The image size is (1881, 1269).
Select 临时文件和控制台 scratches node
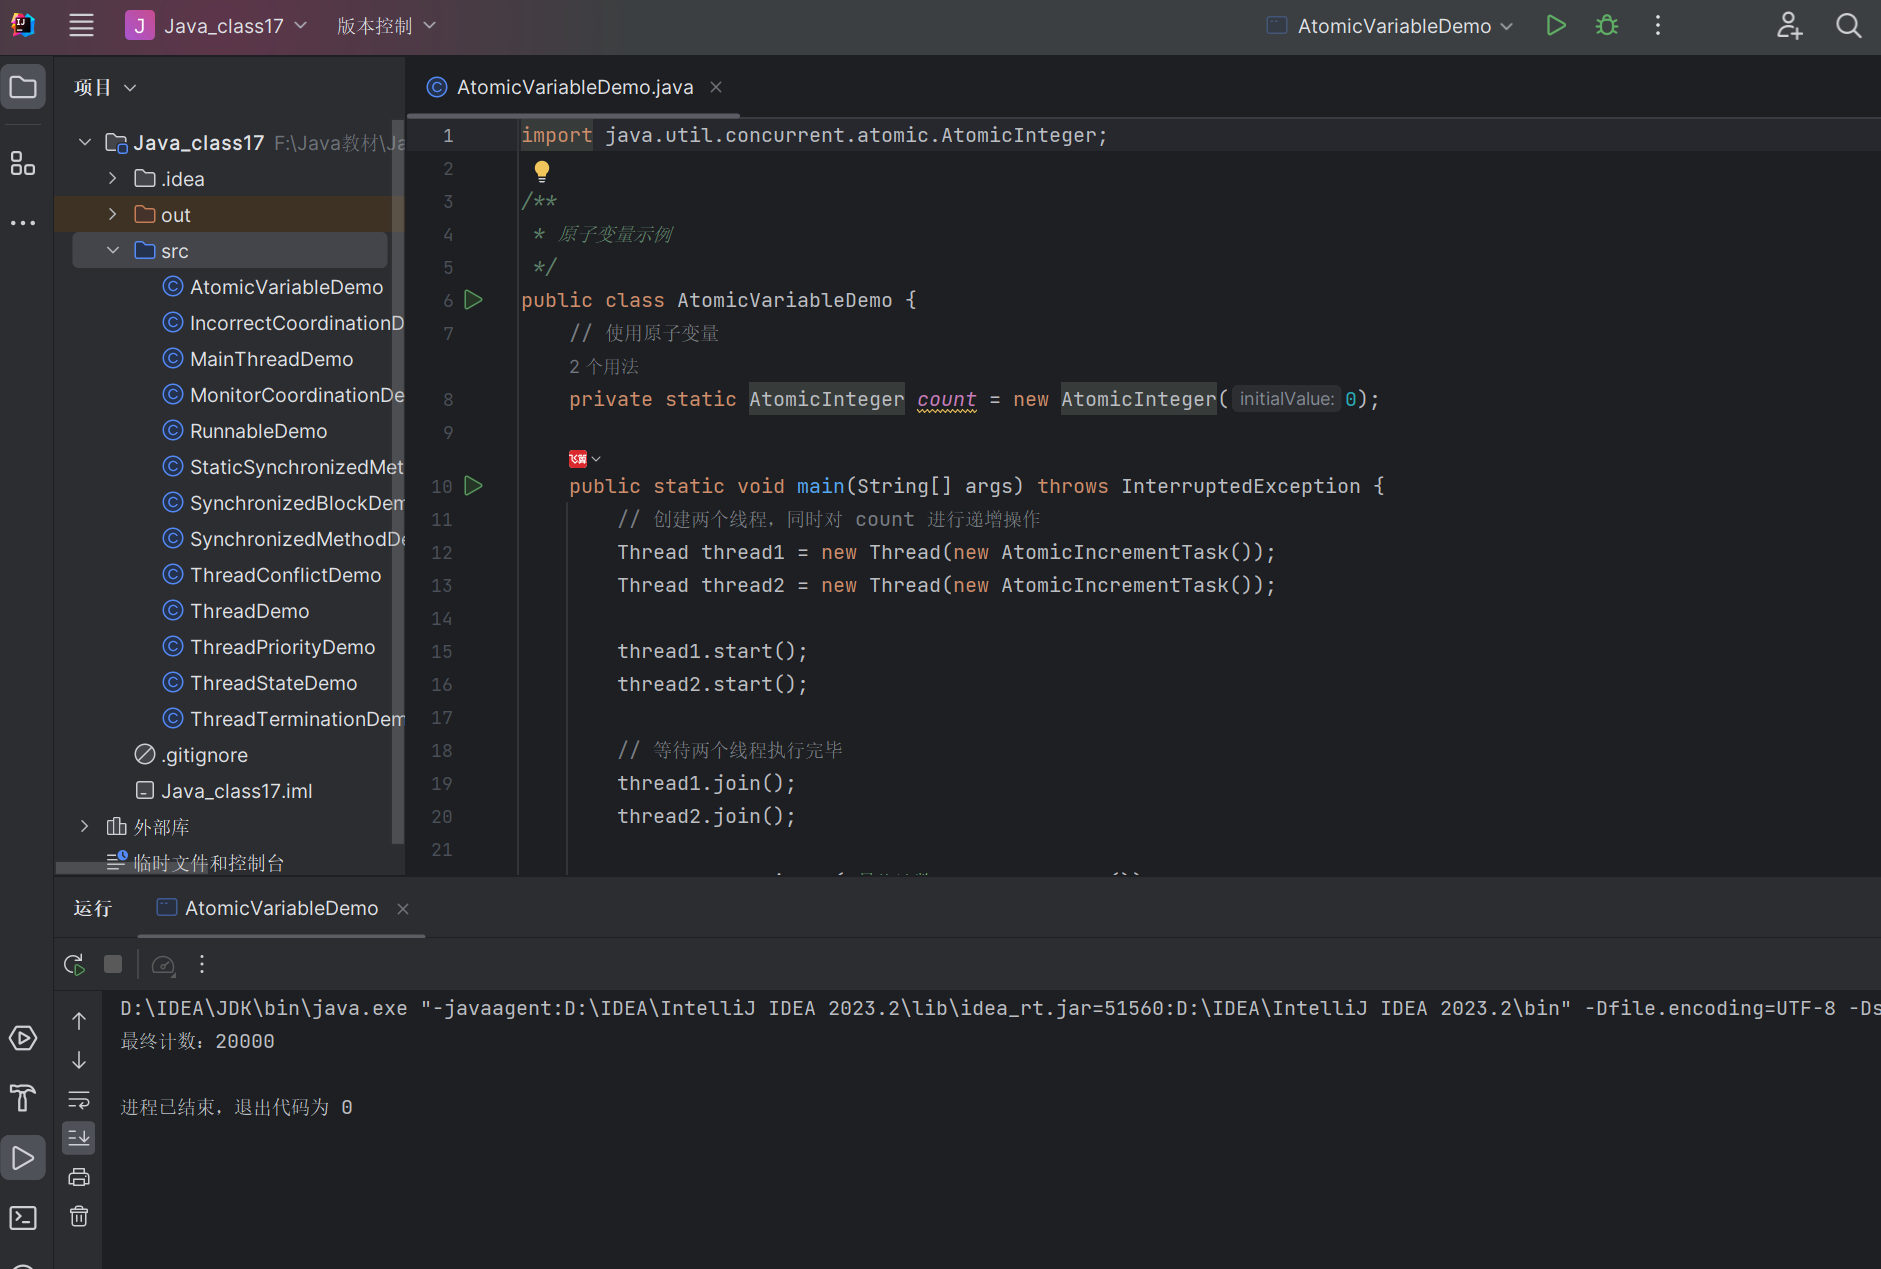pyautogui.click(x=195, y=863)
